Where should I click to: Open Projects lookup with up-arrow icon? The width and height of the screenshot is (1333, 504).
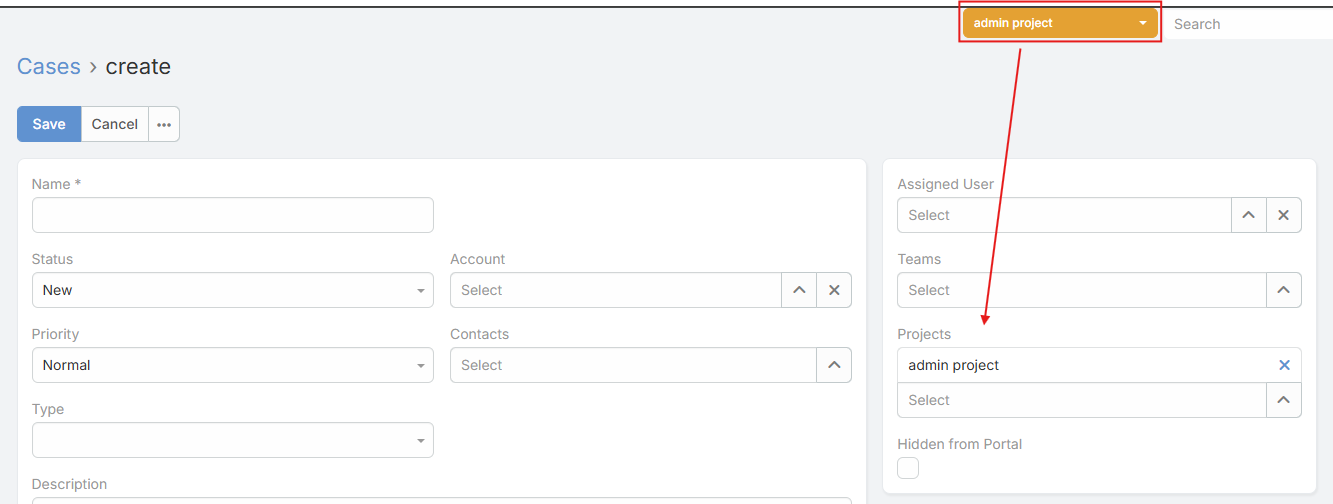tap(1284, 400)
